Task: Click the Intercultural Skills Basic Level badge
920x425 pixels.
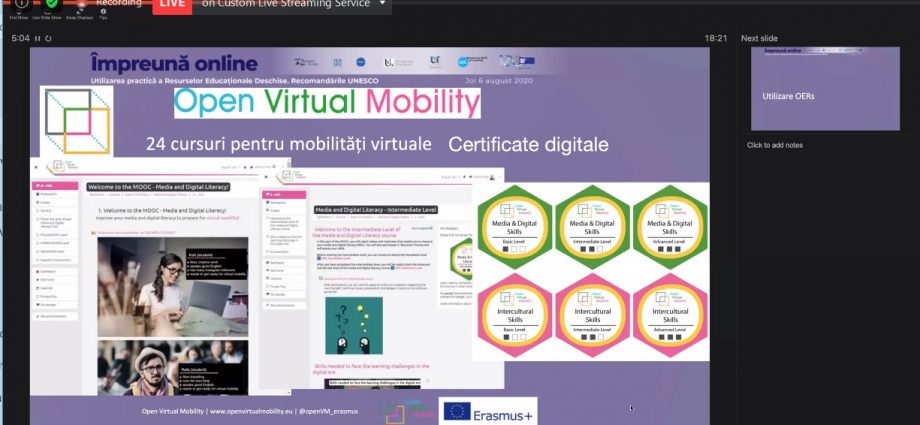Action: click(515, 315)
